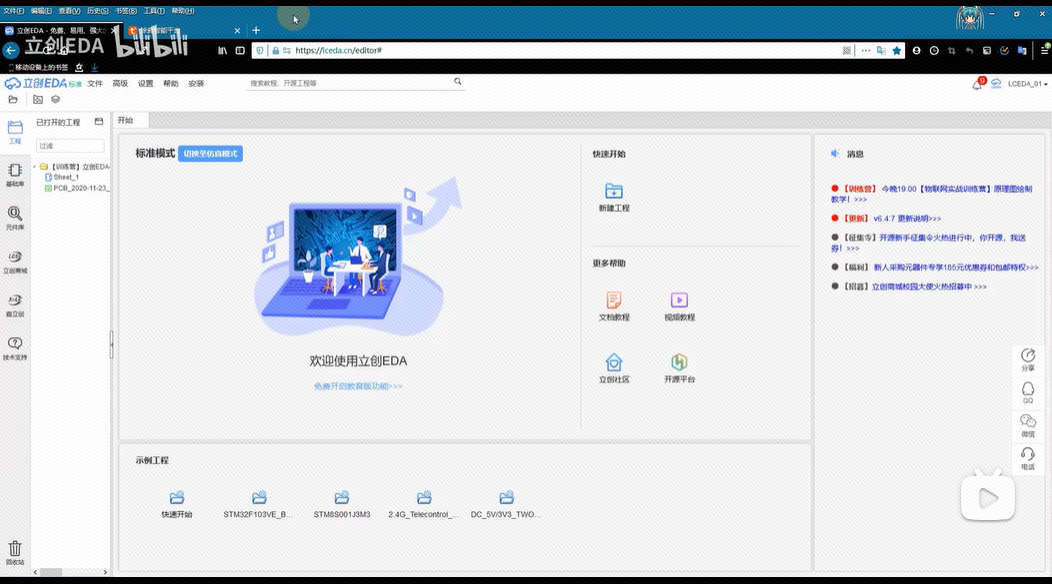Open the 【征集令】开源新手征集令 message link
The height and width of the screenshot is (584, 1052).
tap(929, 242)
